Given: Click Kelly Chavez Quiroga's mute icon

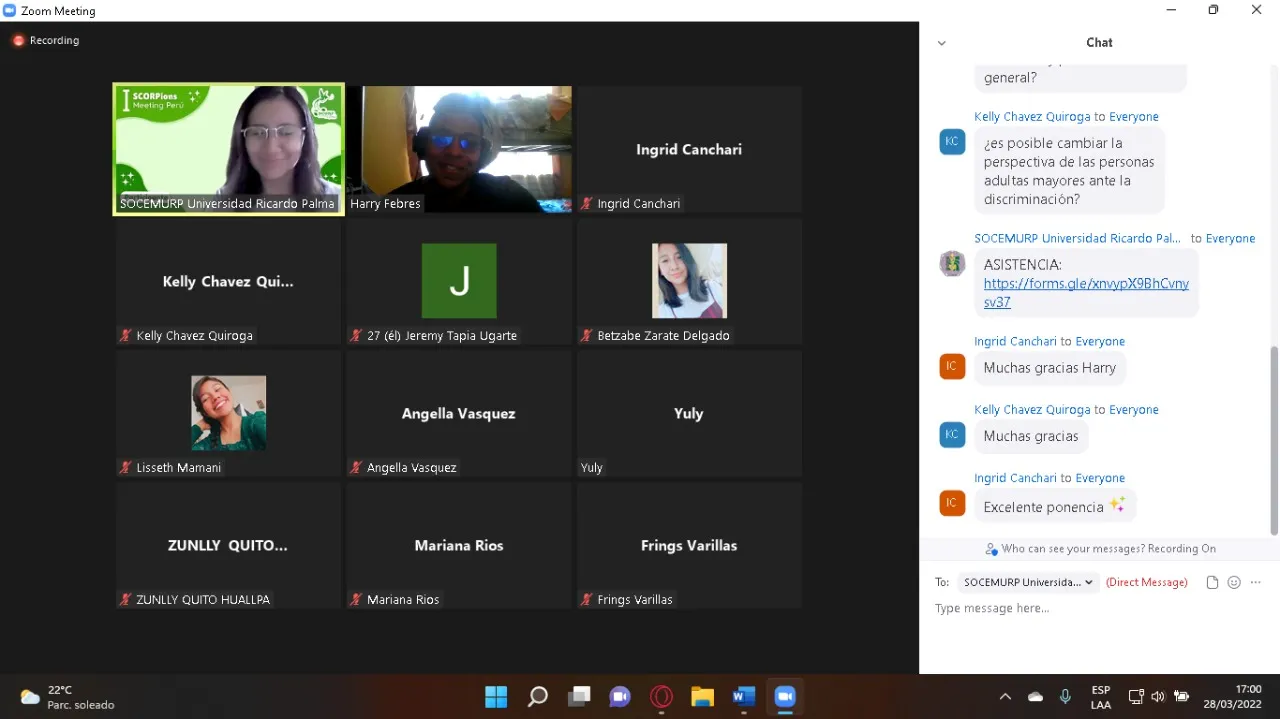Looking at the screenshot, I should click(126, 335).
